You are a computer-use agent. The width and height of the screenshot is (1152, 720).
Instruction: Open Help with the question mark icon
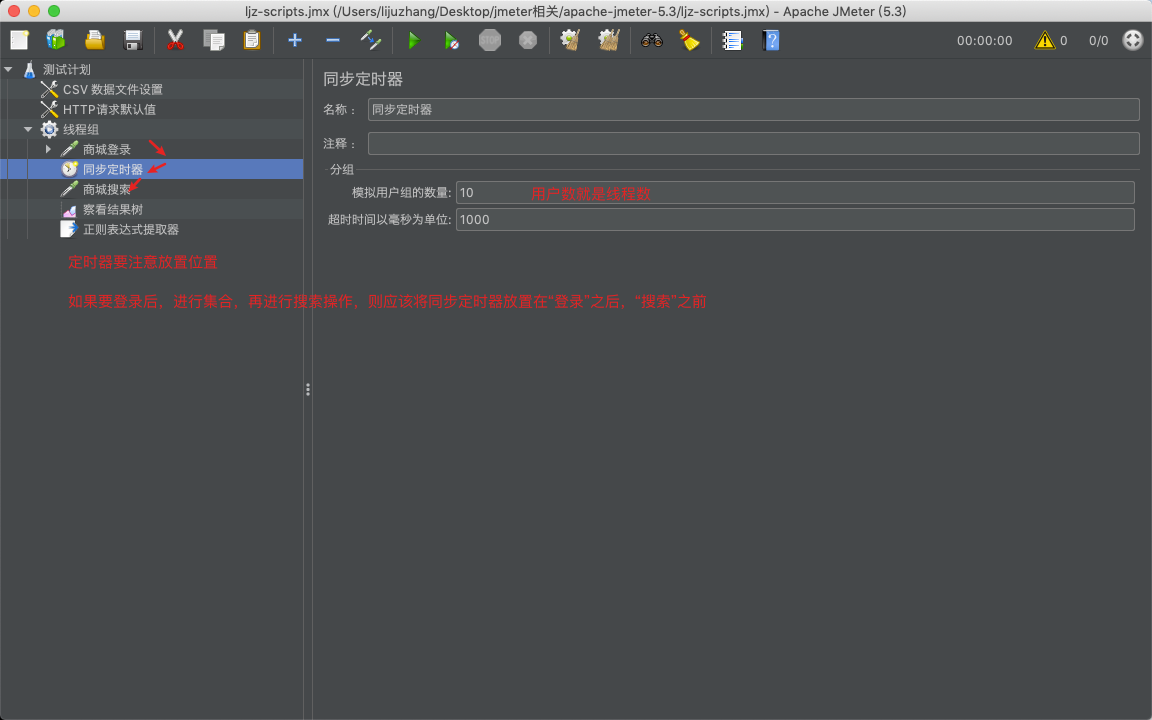[x=771, y=40]
